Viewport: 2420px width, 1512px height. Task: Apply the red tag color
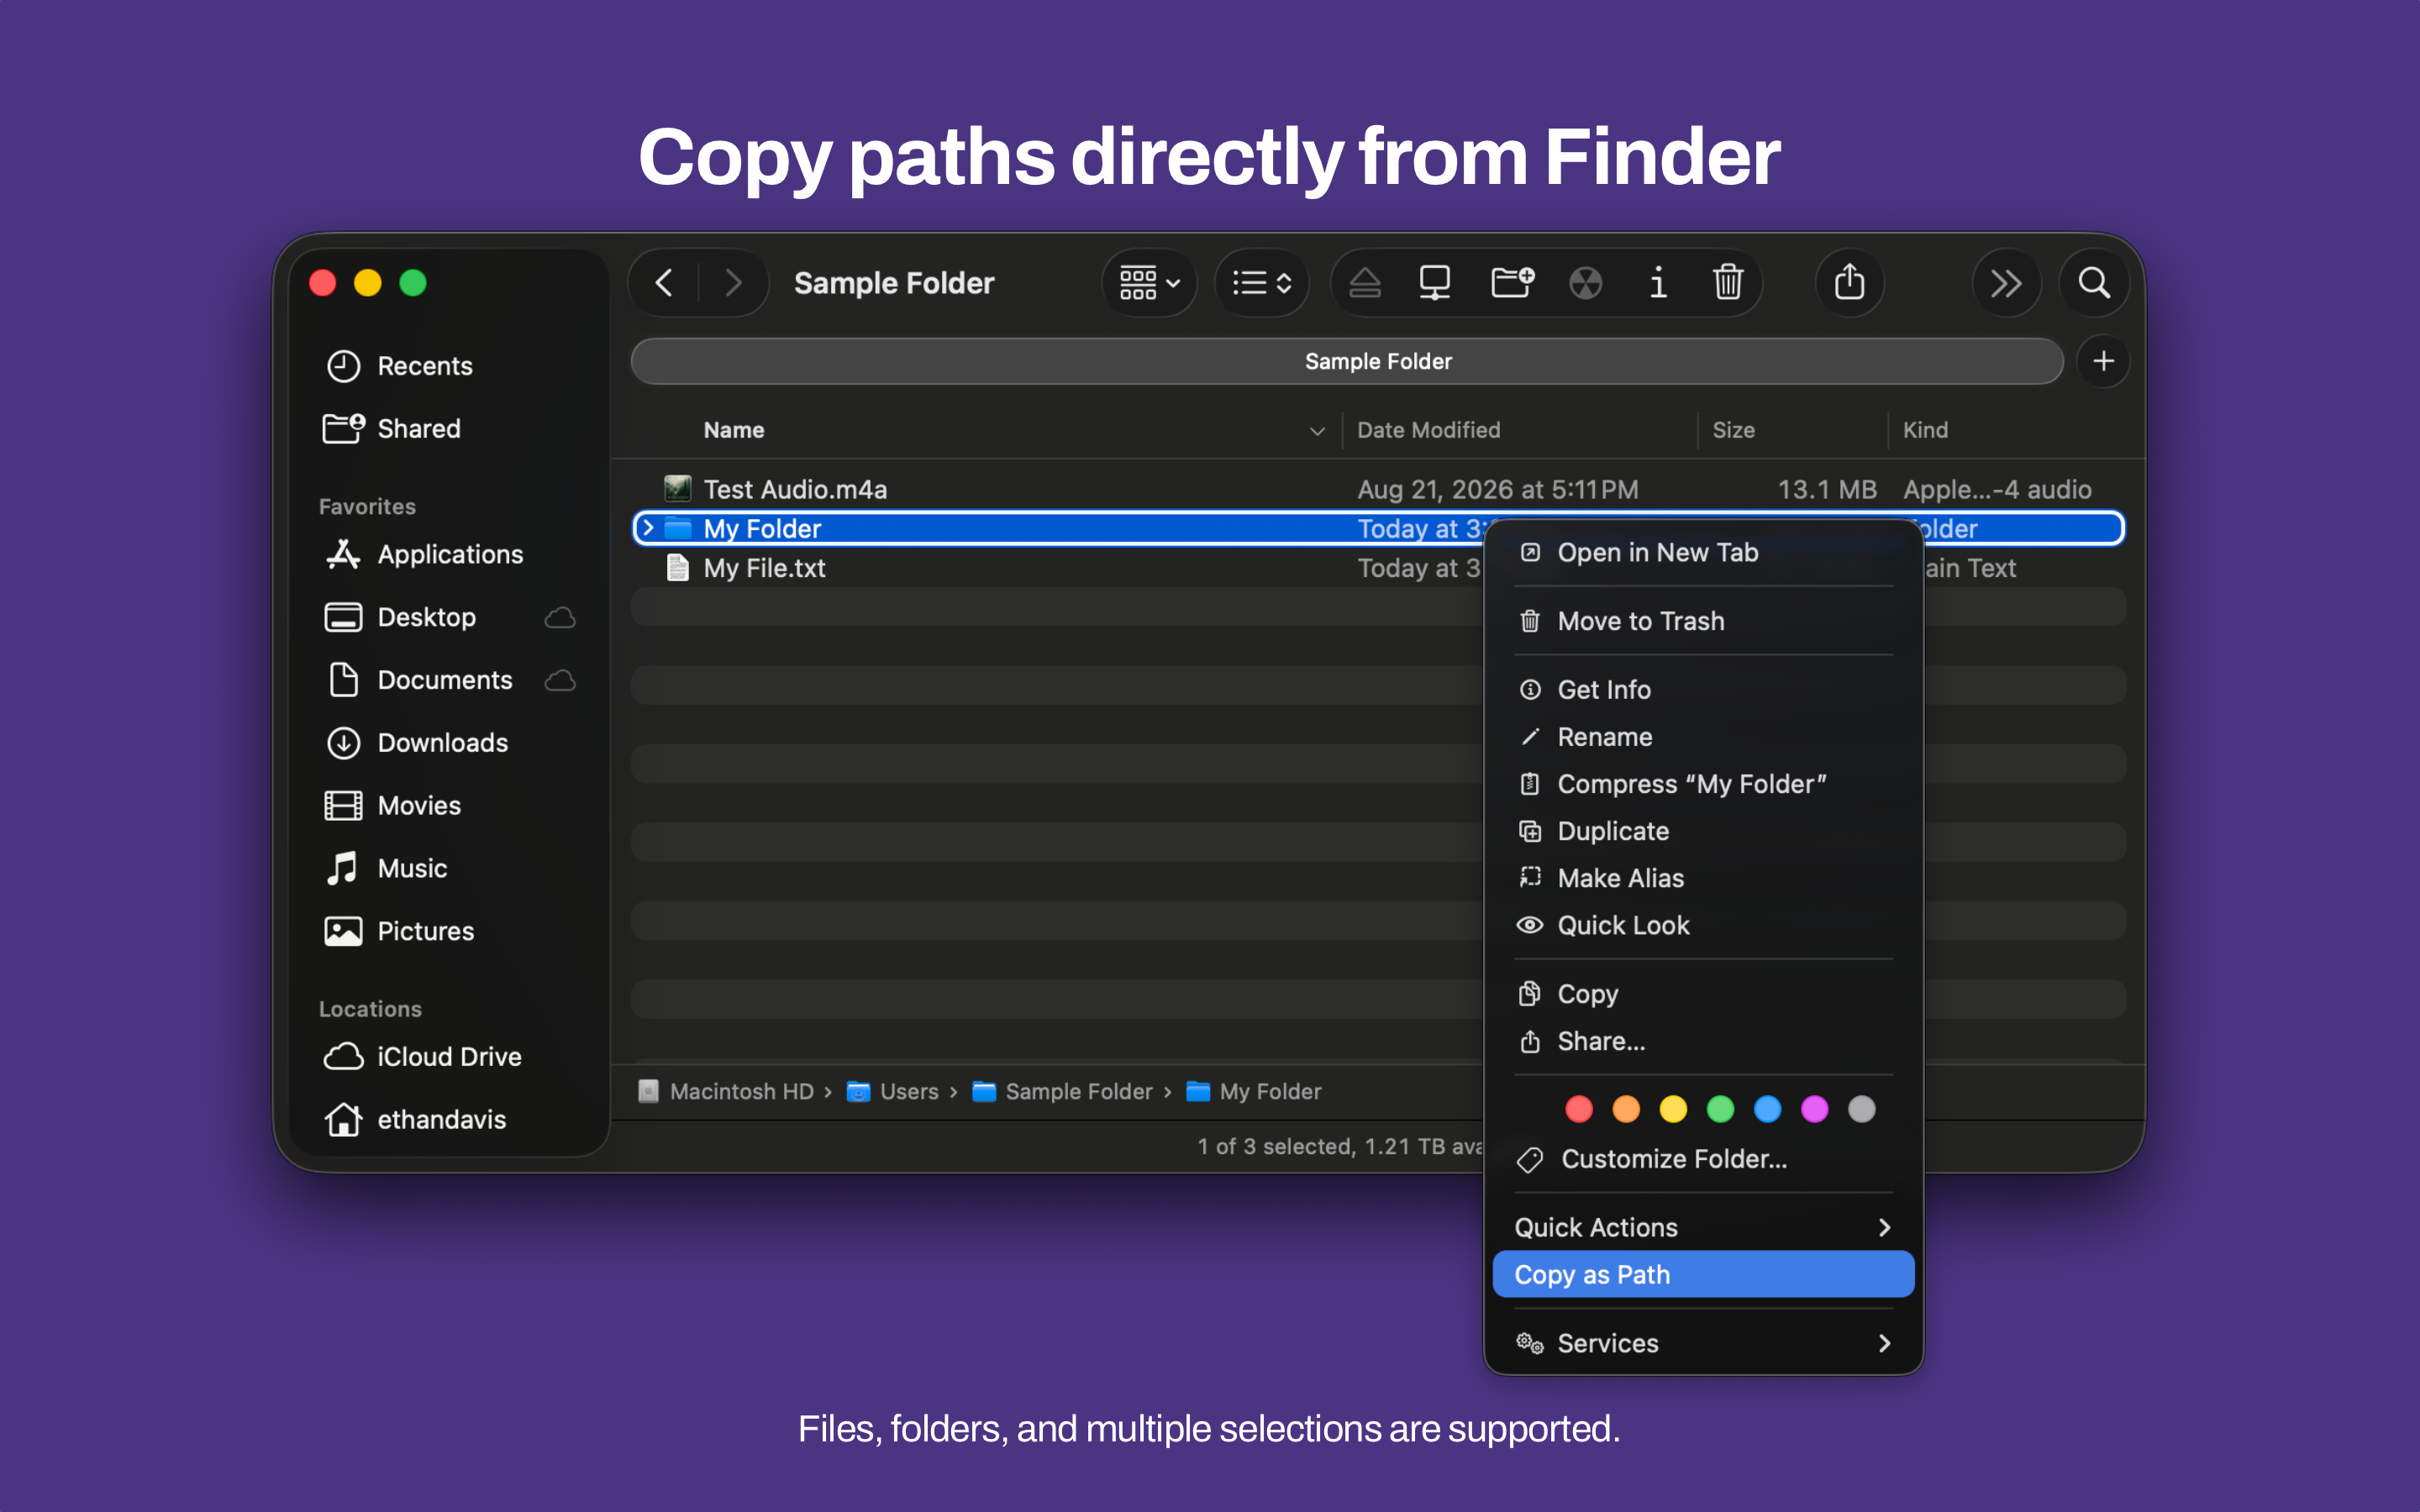(x=1579, y=1109)
